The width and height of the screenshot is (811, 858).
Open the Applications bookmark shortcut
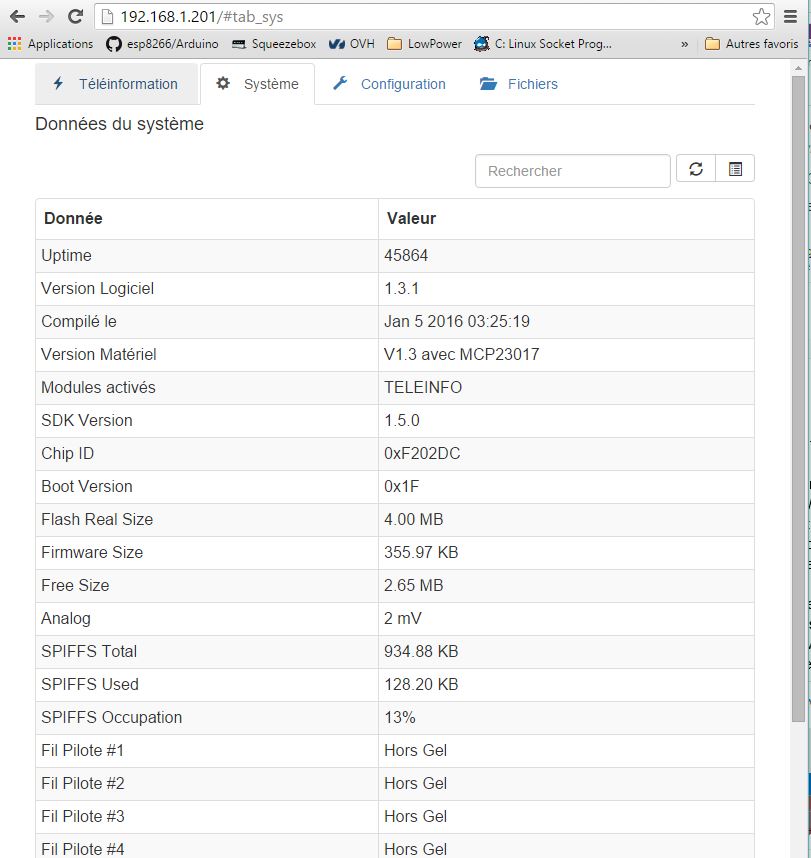50,44
